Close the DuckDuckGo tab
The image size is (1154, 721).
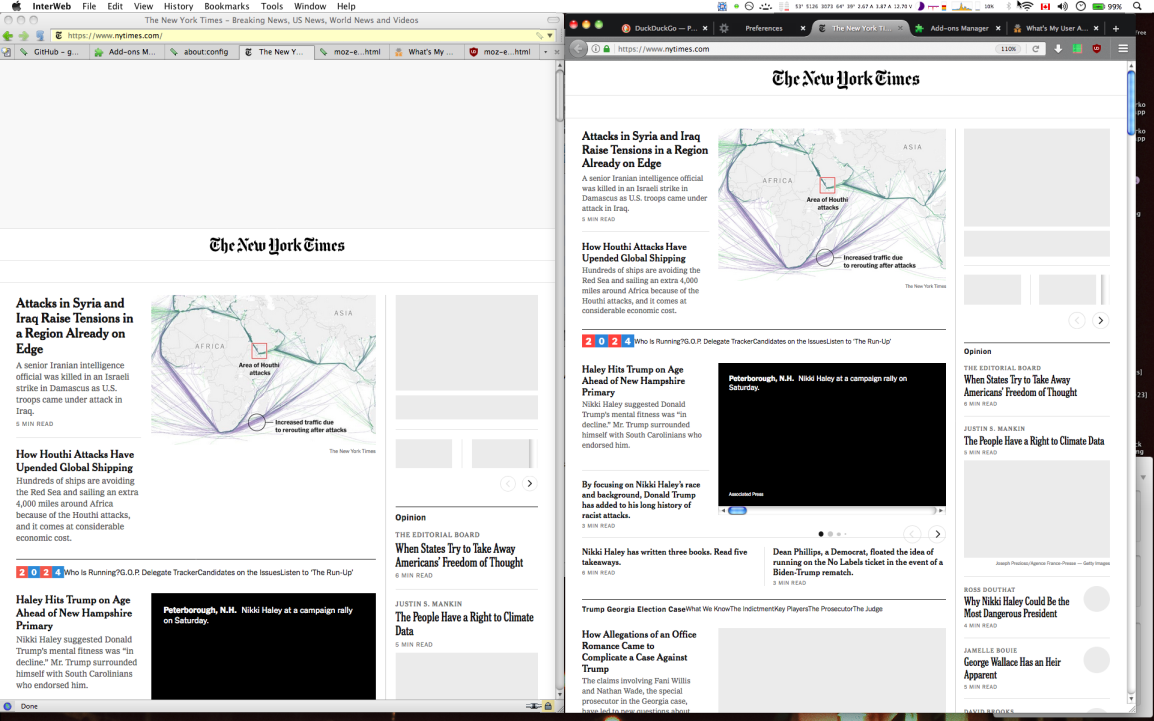click(x=705, y=28)
